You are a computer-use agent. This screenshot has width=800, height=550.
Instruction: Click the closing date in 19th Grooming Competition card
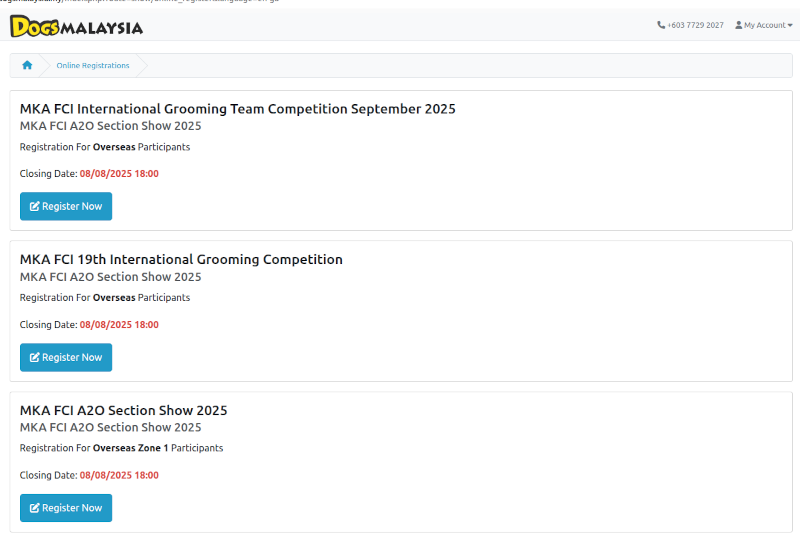(119, 324)
